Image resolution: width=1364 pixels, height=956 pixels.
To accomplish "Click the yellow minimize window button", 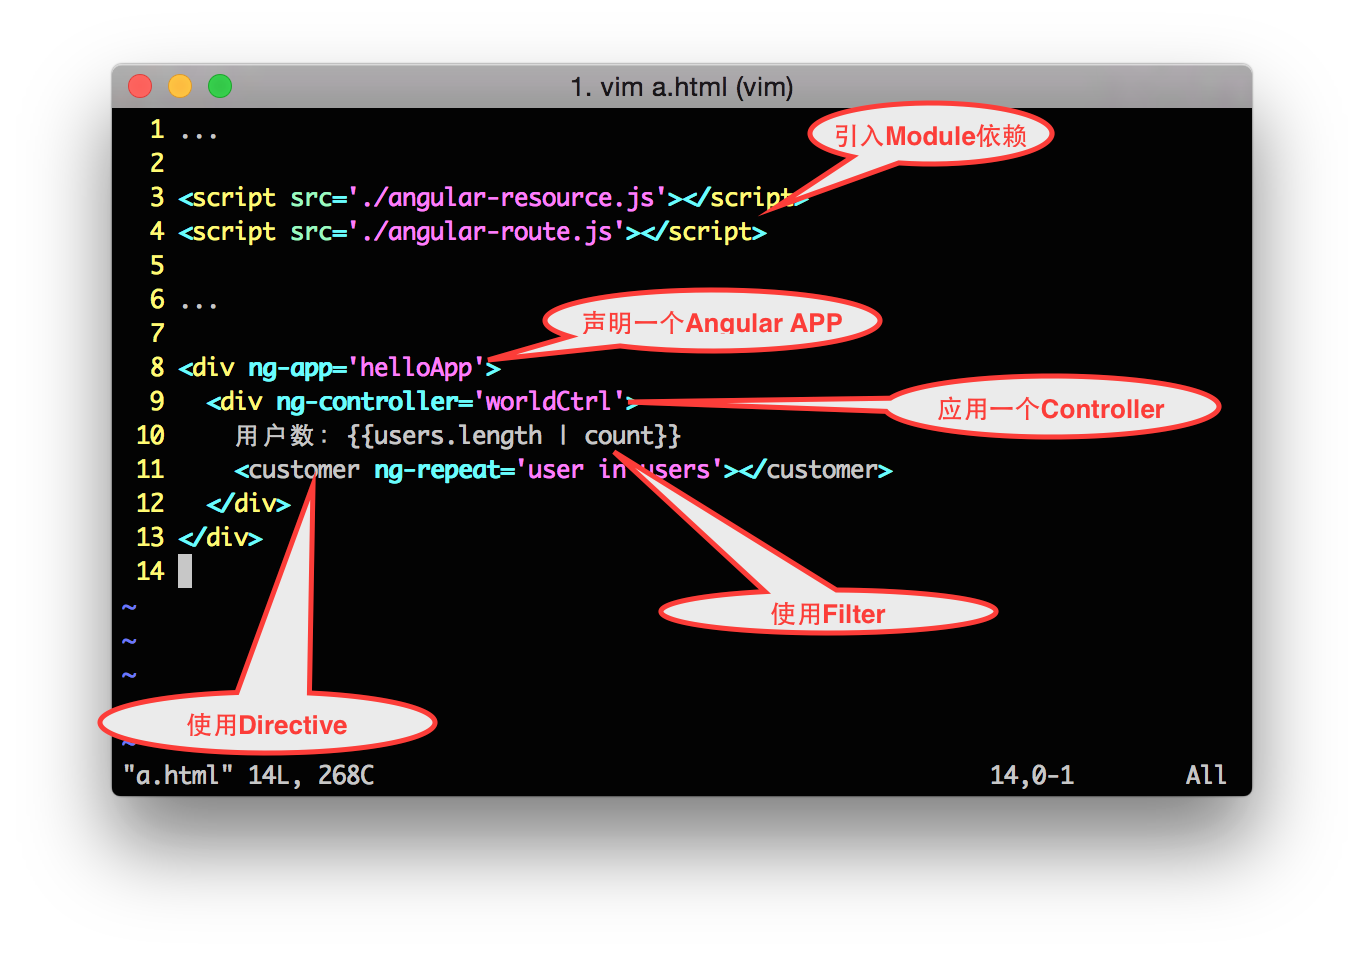I will coord(180,87).
